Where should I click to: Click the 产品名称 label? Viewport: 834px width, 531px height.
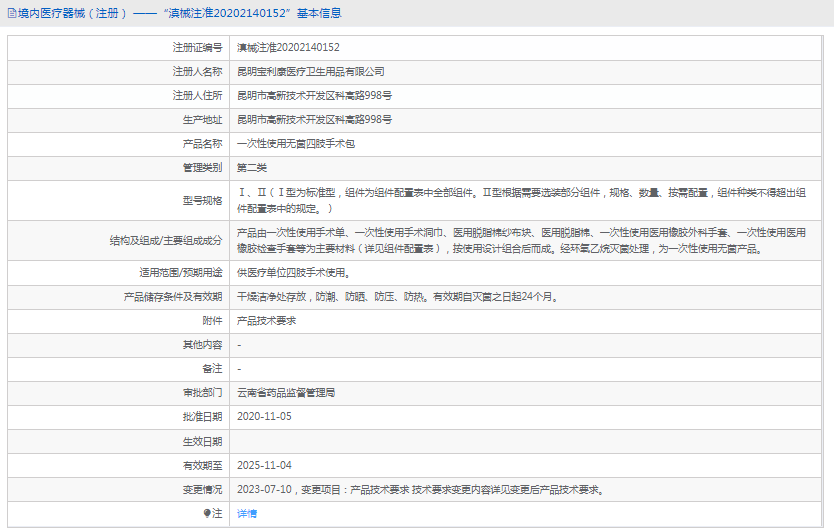click(x=202, y=144)
